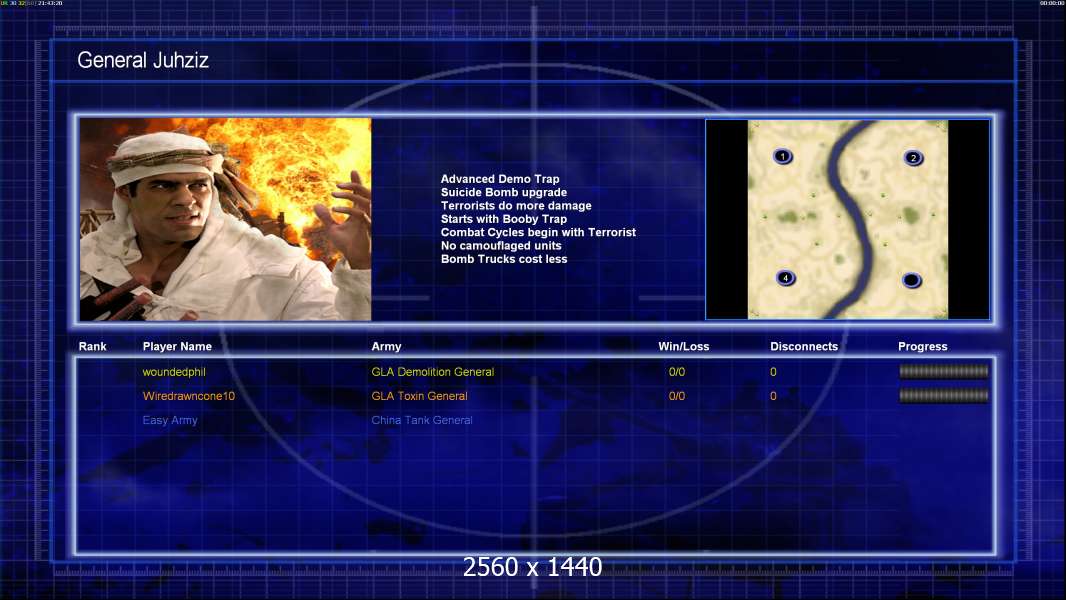
Task: Click Wiredrawncone10's 0/0 win/loss value
Action: (677, 396)
